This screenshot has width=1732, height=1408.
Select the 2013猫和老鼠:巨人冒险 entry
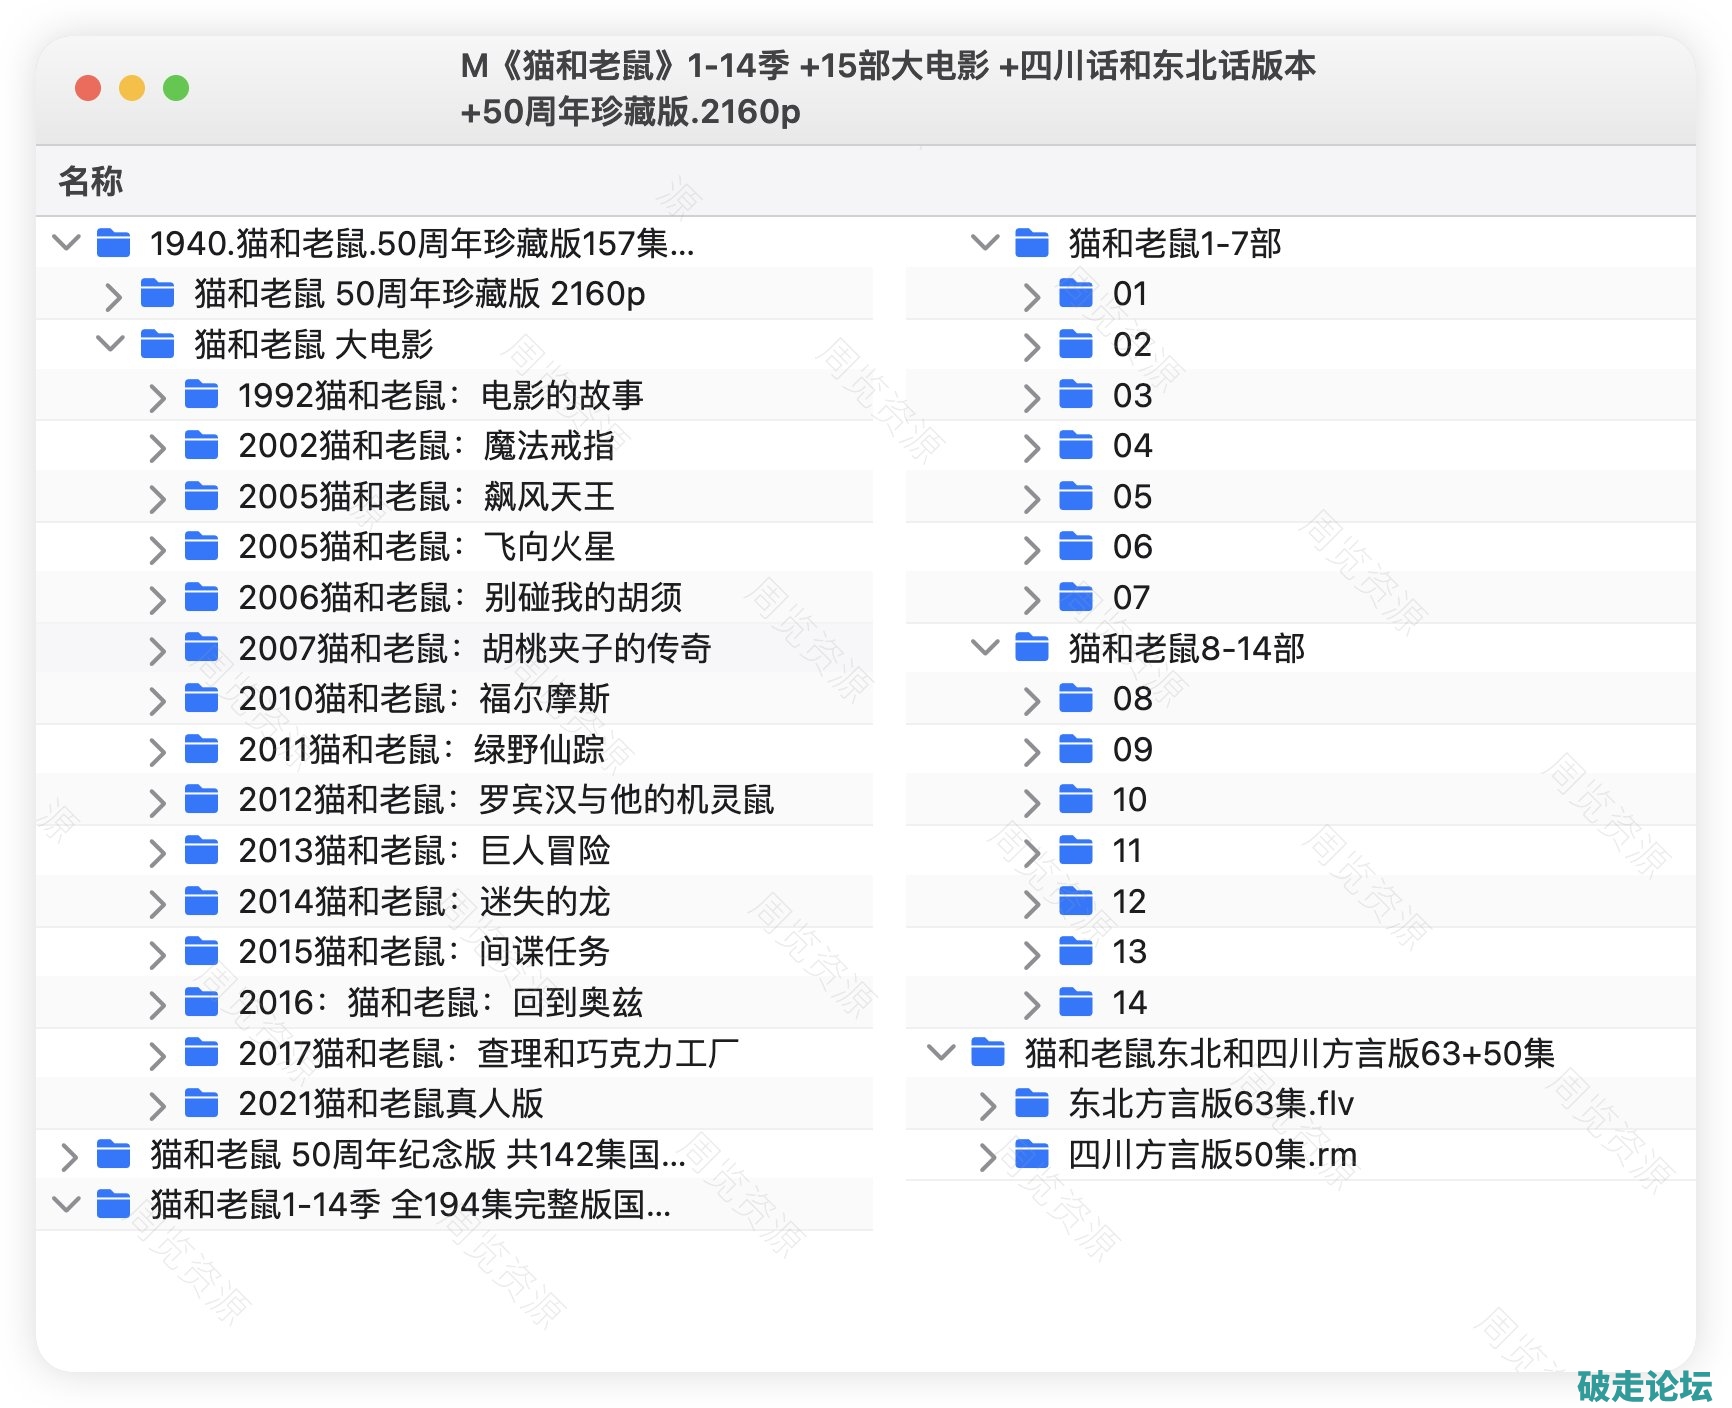424,851
